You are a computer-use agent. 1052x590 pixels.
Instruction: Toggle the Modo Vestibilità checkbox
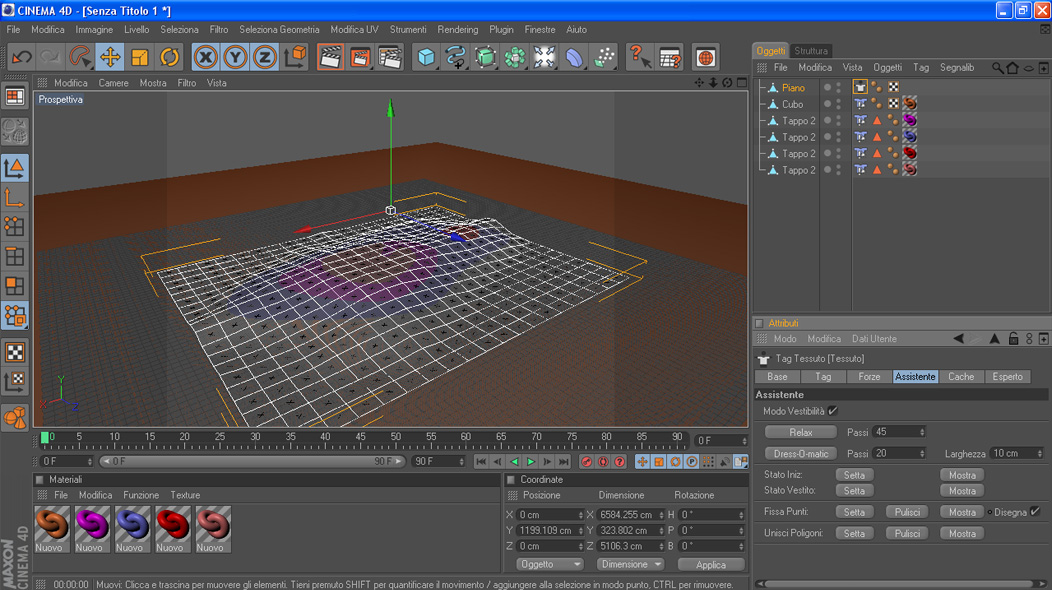pos(833,411)
